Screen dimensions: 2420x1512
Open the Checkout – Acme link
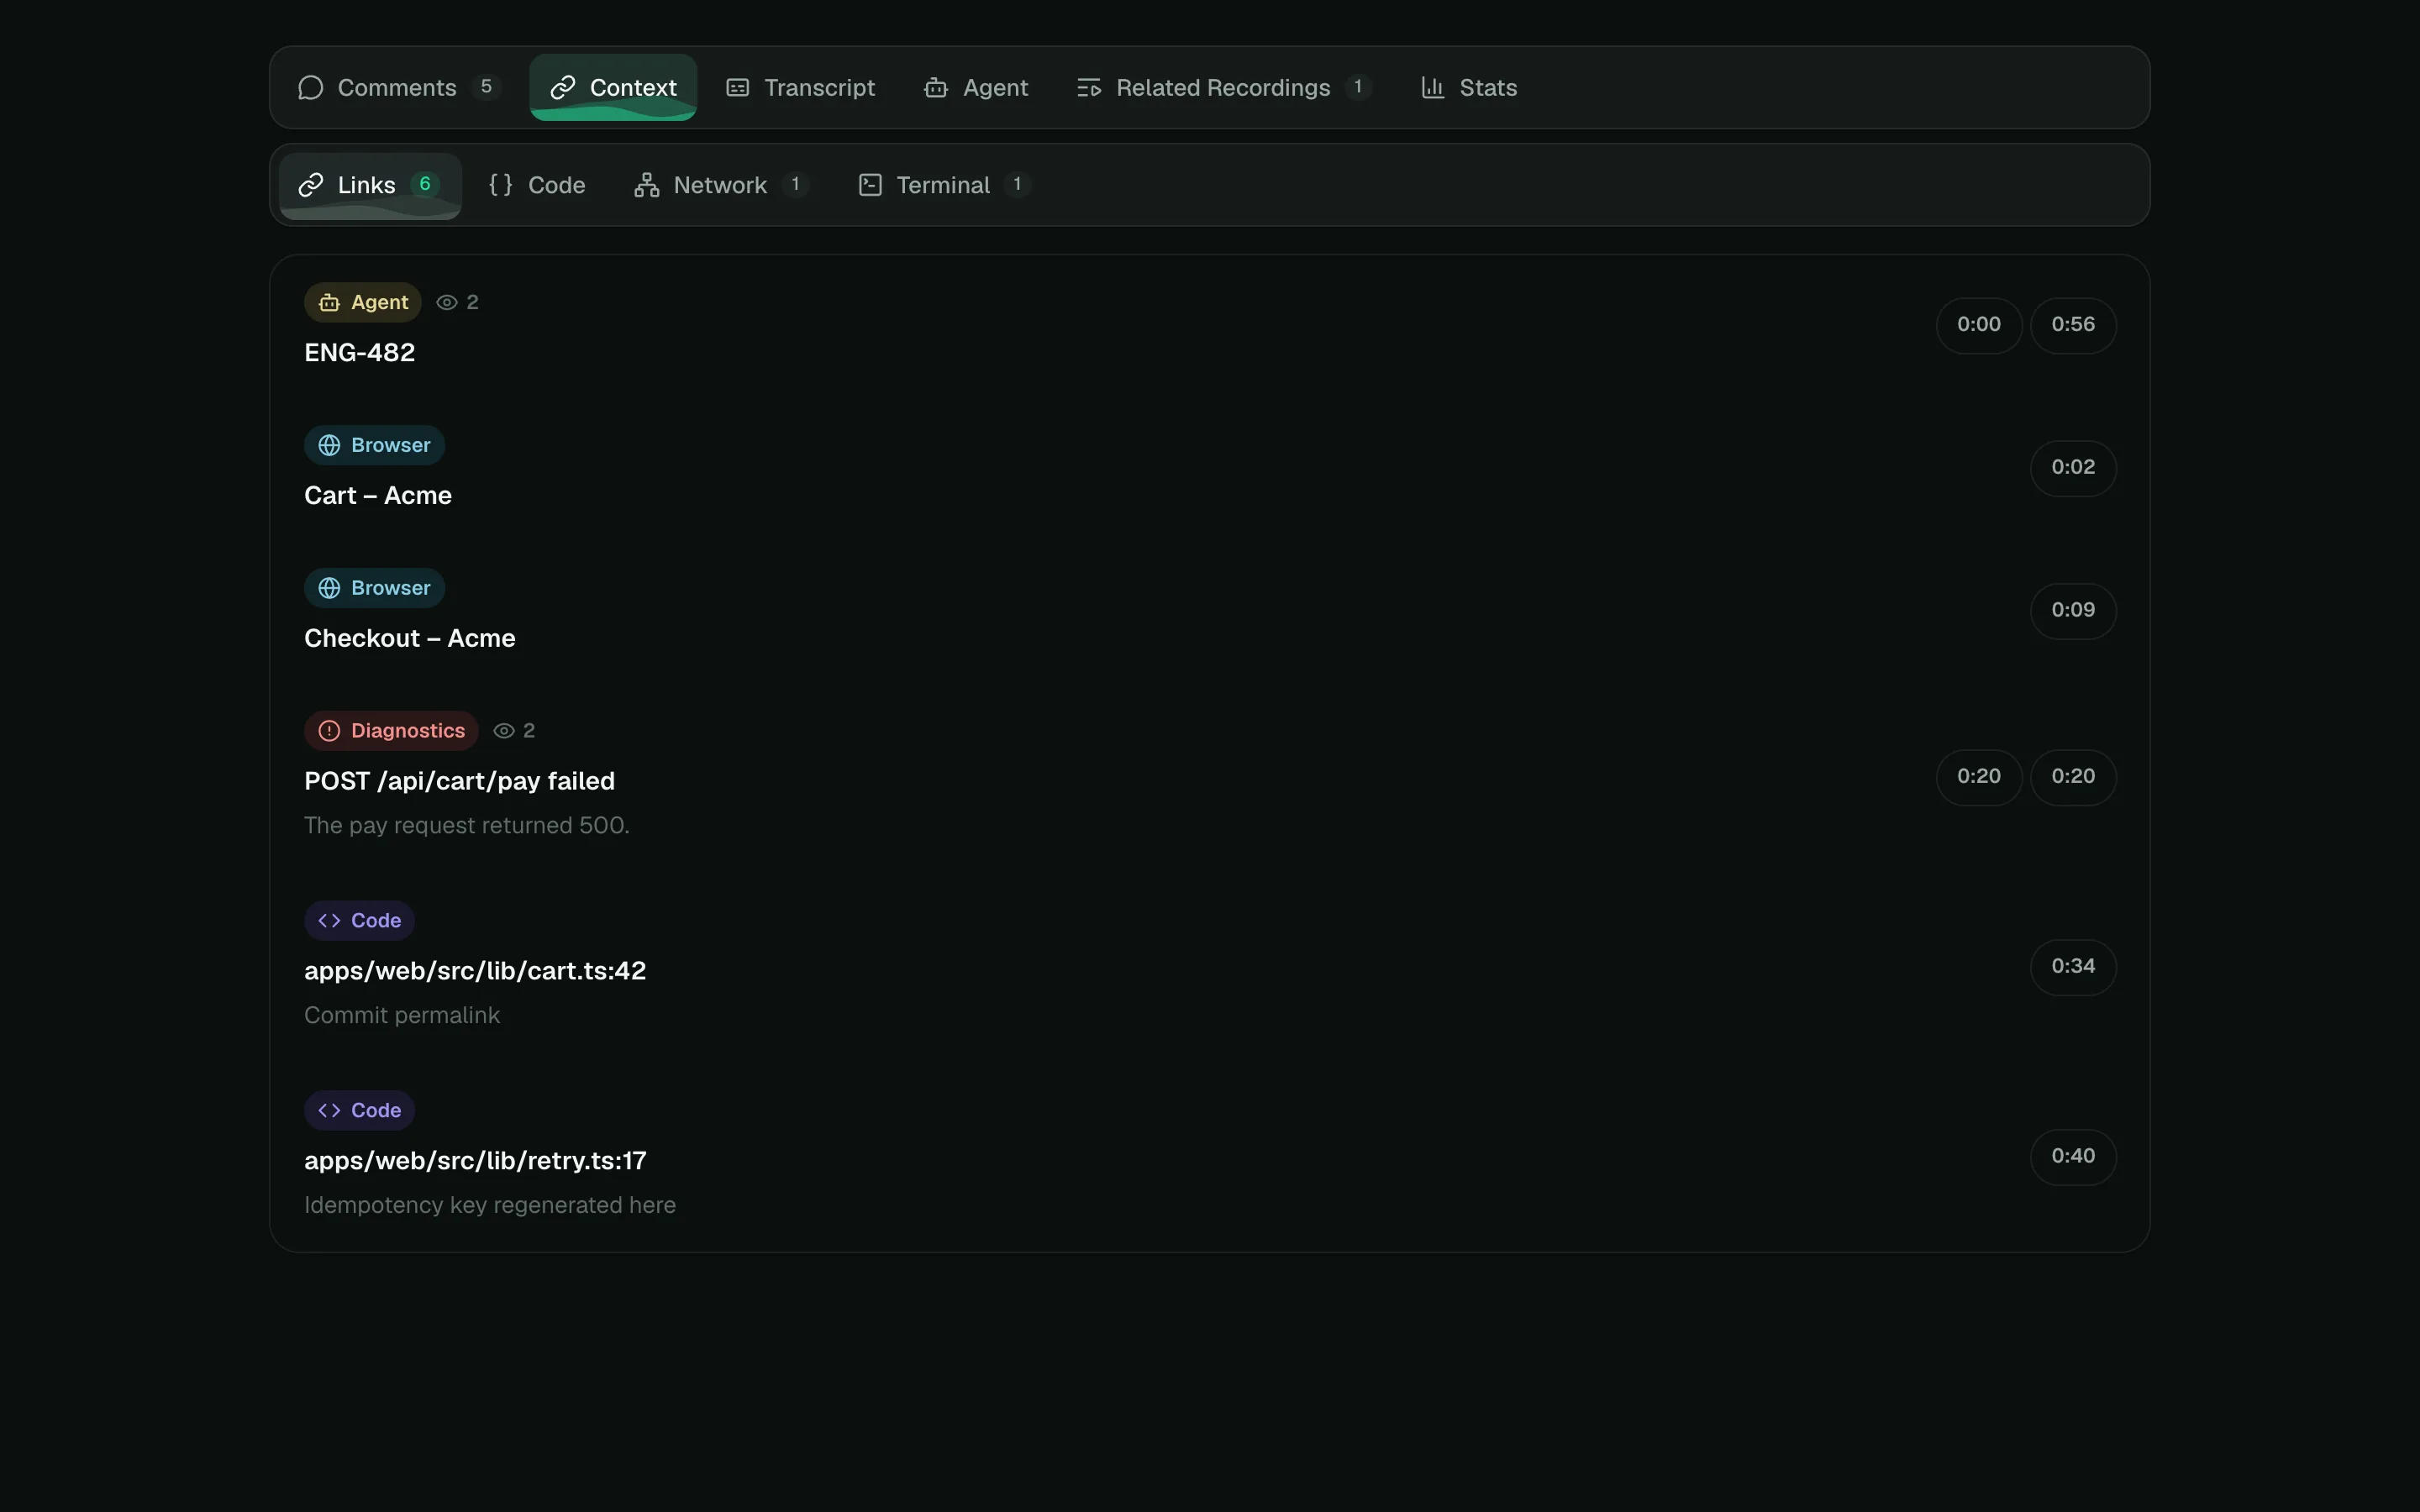[x=410, y=639]
